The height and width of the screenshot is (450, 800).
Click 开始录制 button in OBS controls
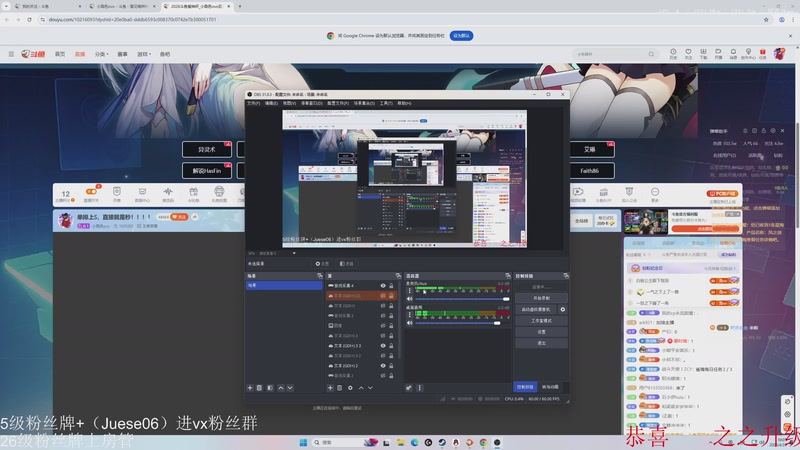[x=541, y=298]
